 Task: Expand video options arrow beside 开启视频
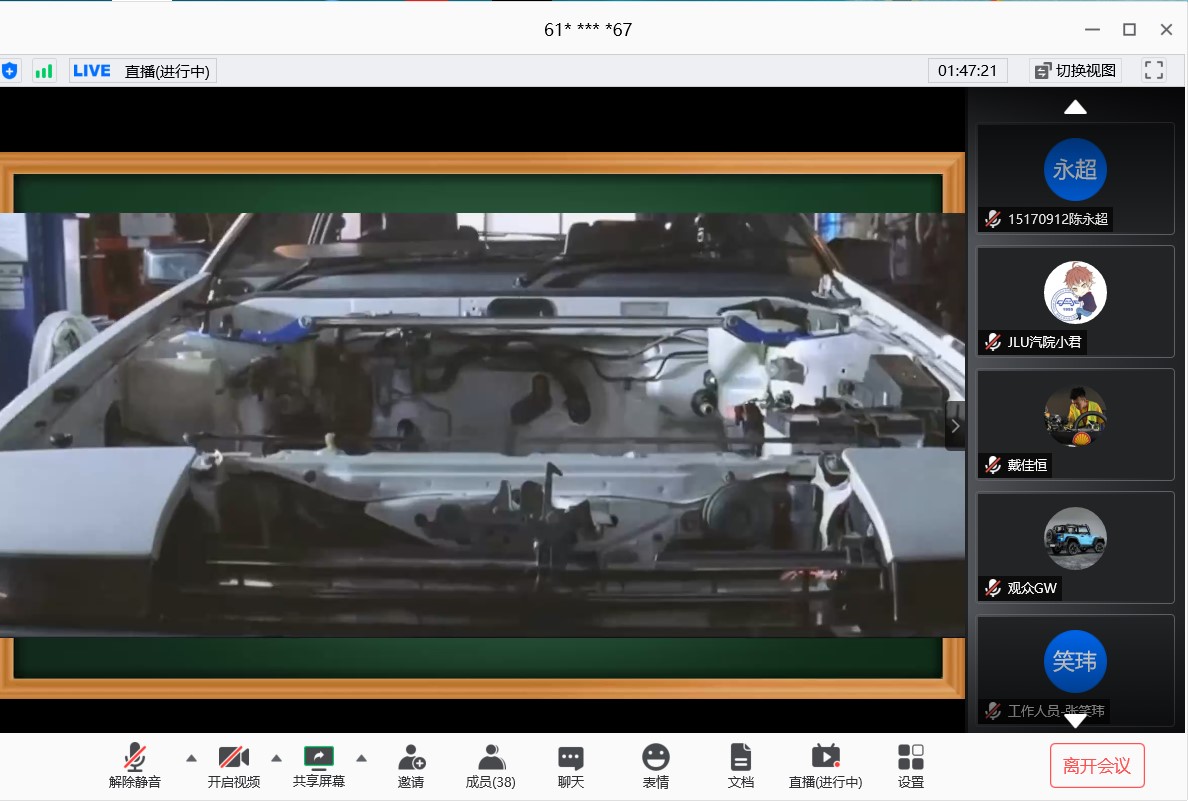[x=277, y=757]
